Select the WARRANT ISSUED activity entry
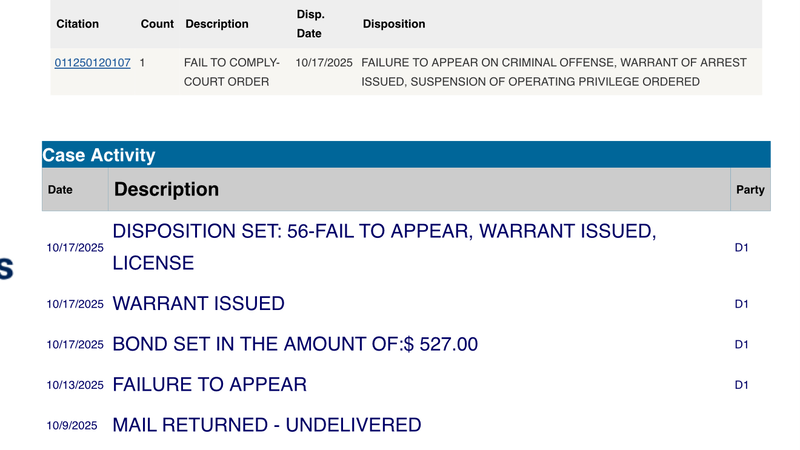The image size is (800, 450). [199, 304]
